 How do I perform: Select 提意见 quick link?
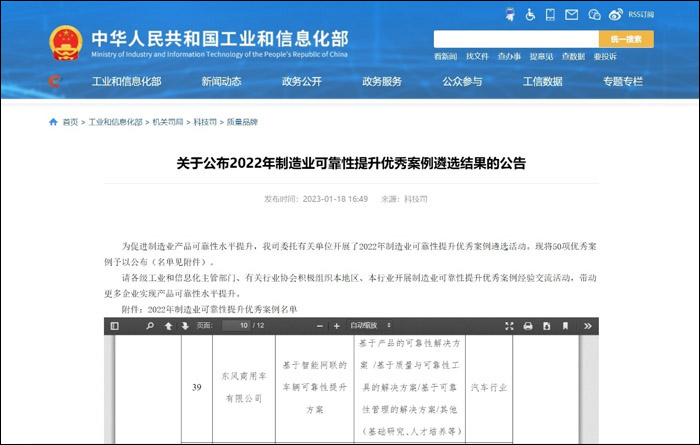[x=542, y=57]
